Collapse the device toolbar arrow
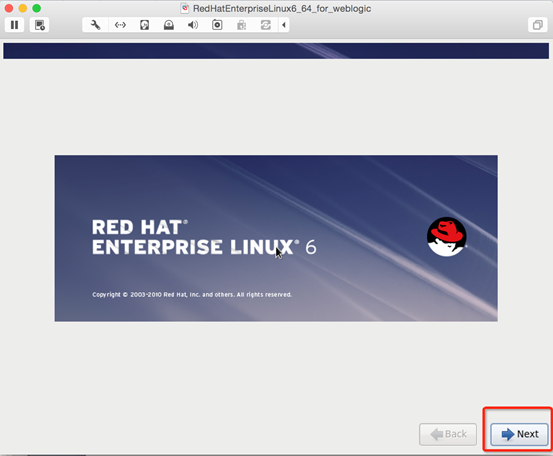Image resolution: width=553 pixels, height=456 pixels. pos(284,25)
